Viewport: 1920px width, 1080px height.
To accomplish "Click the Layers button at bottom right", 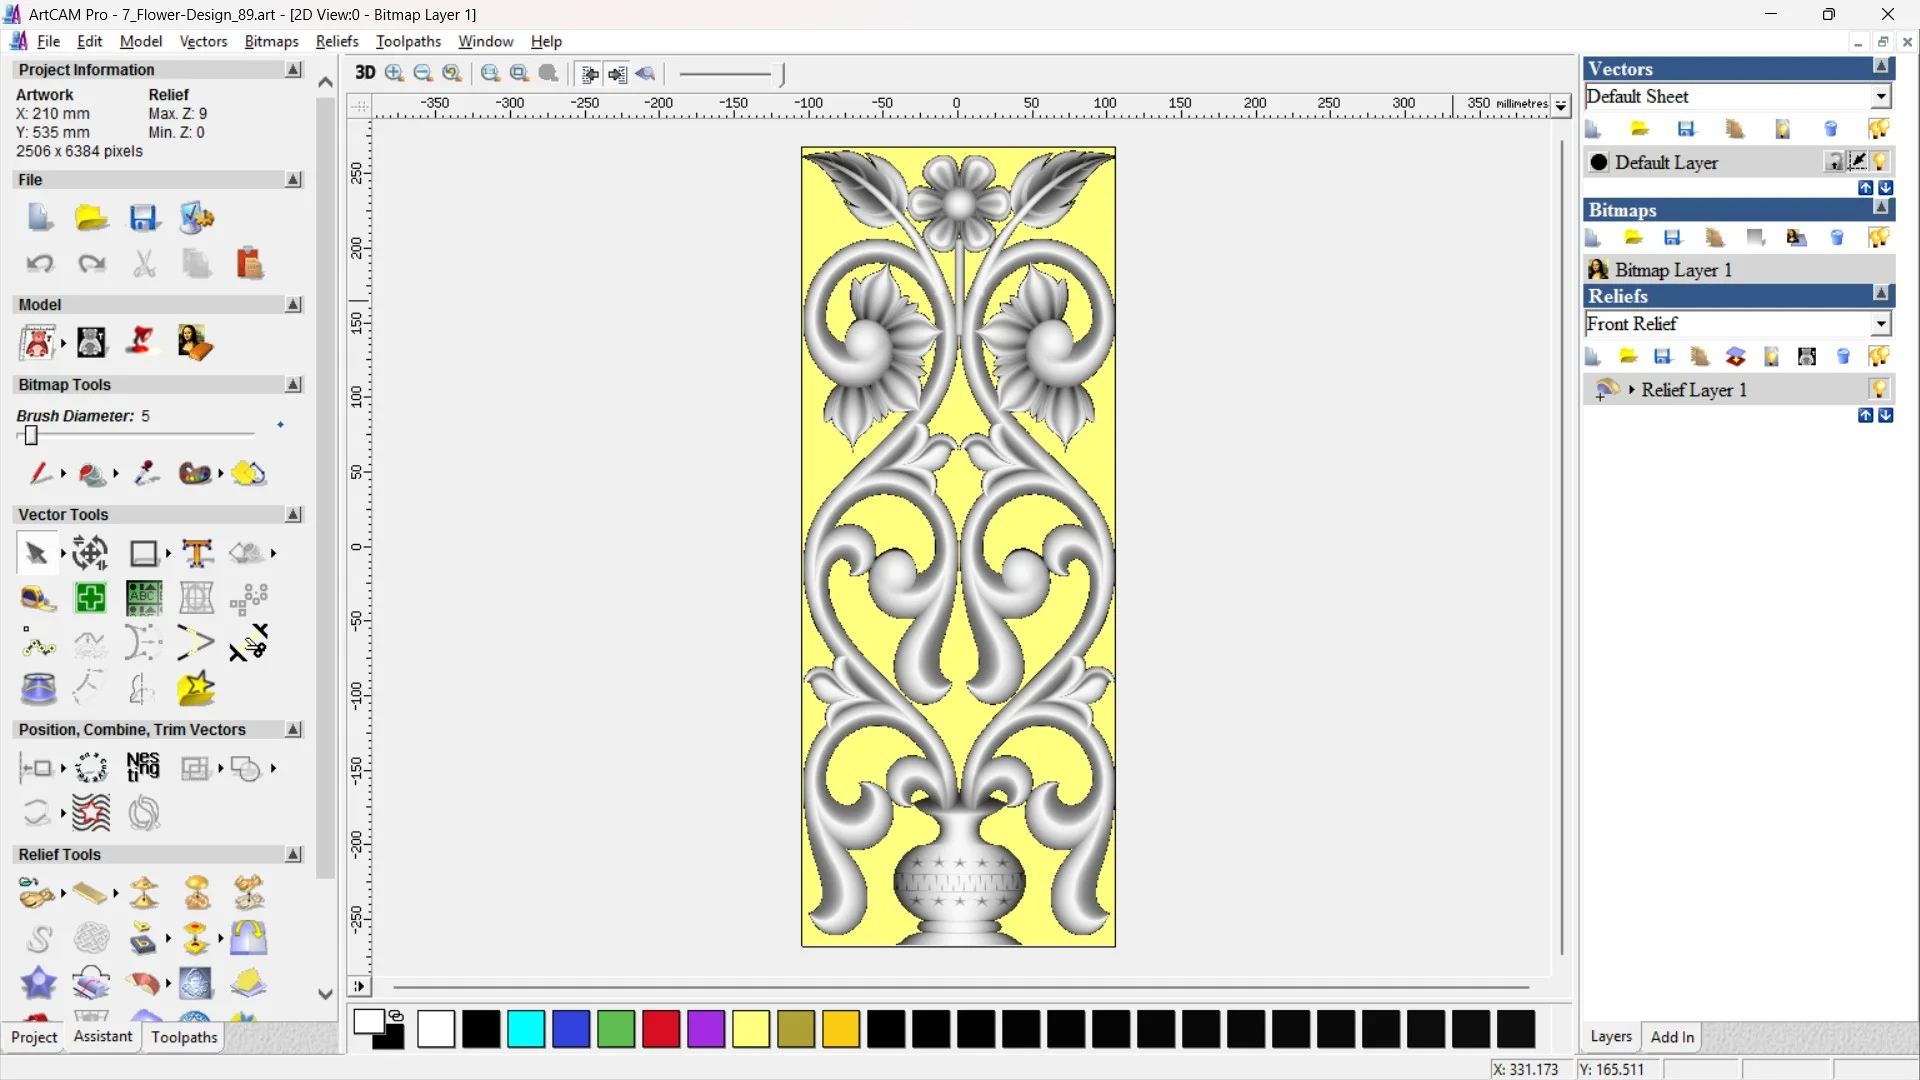I will (1611, 1037).
